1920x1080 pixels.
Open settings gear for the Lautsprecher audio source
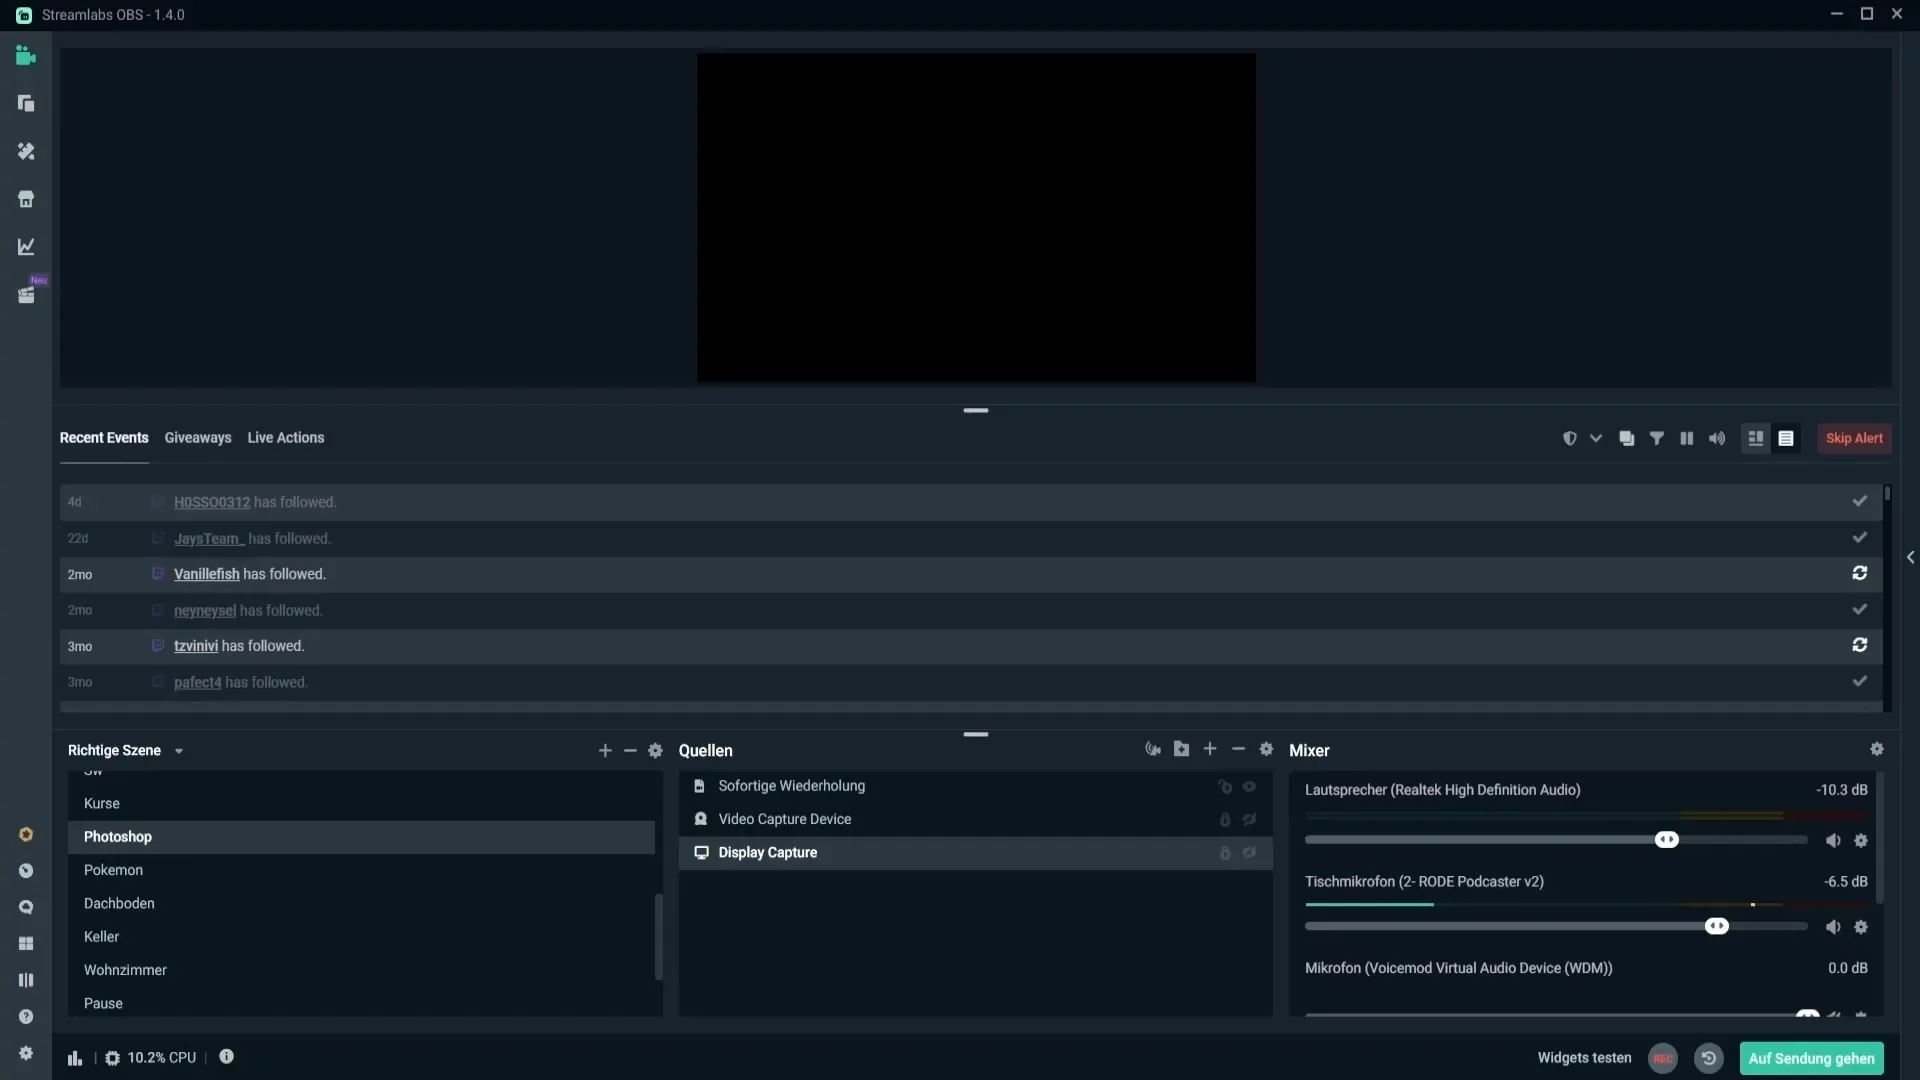point(1861,841)
